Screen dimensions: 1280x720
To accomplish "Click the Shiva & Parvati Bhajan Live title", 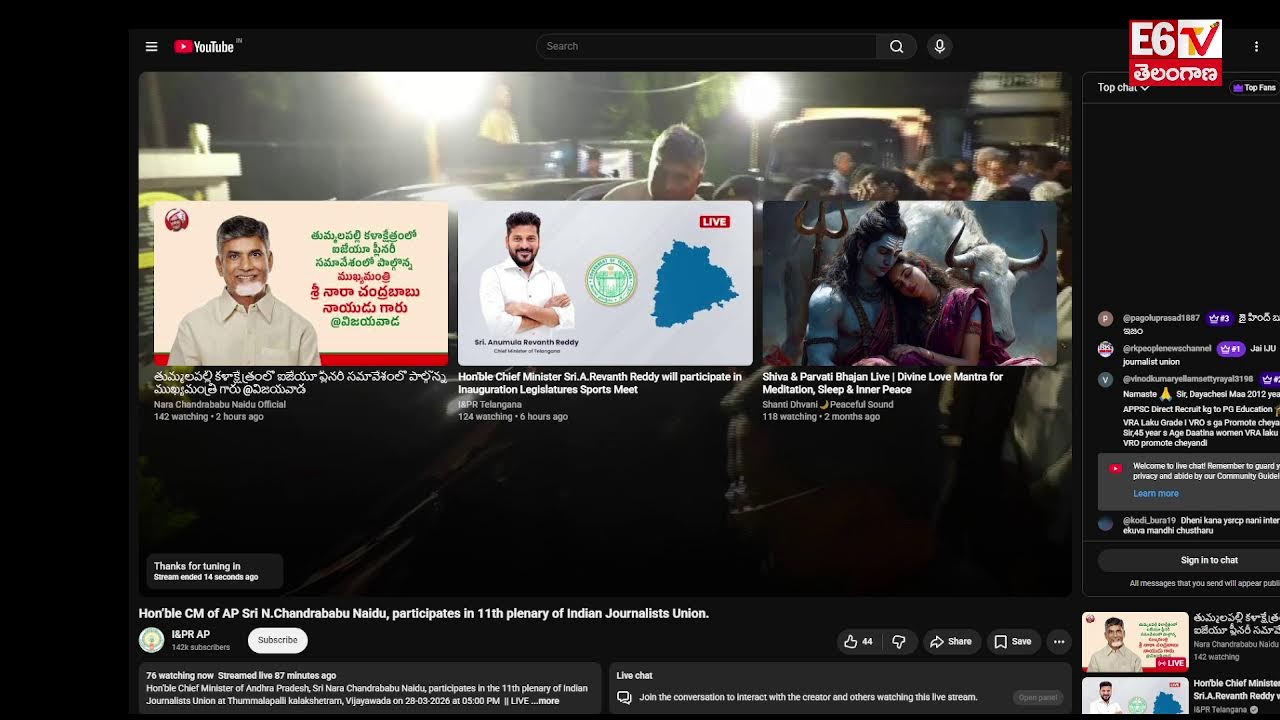I will [882, 383].
